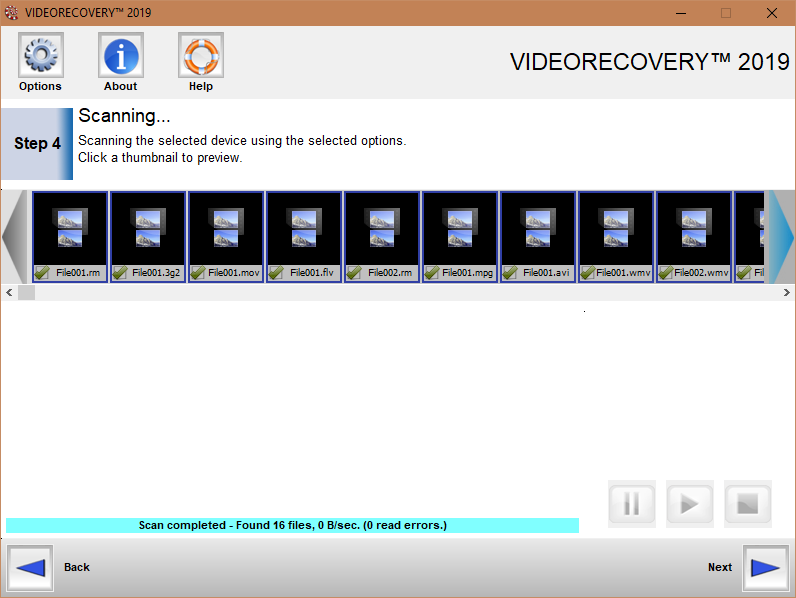Toggle the File001.mov checkbox

tap(198, 273)
